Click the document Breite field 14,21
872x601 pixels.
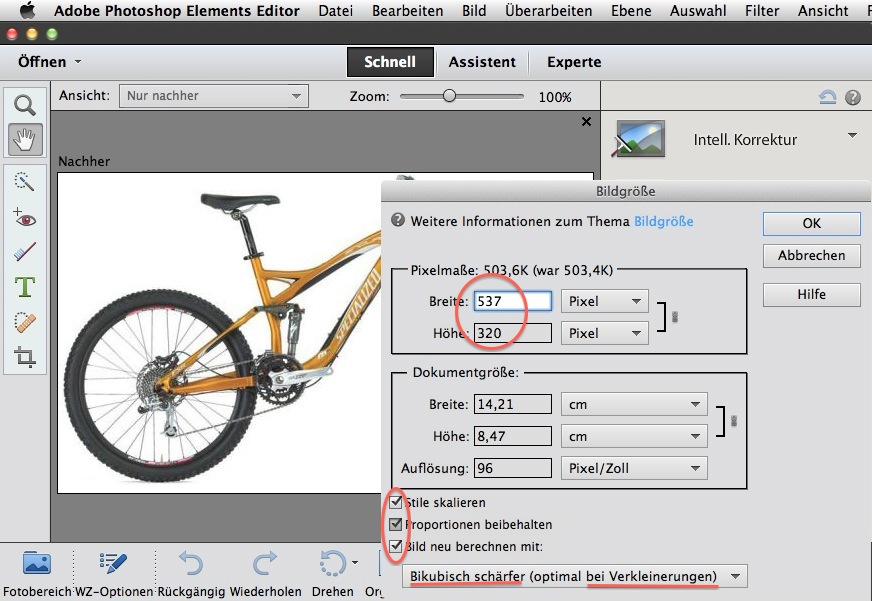pos(513,404)
